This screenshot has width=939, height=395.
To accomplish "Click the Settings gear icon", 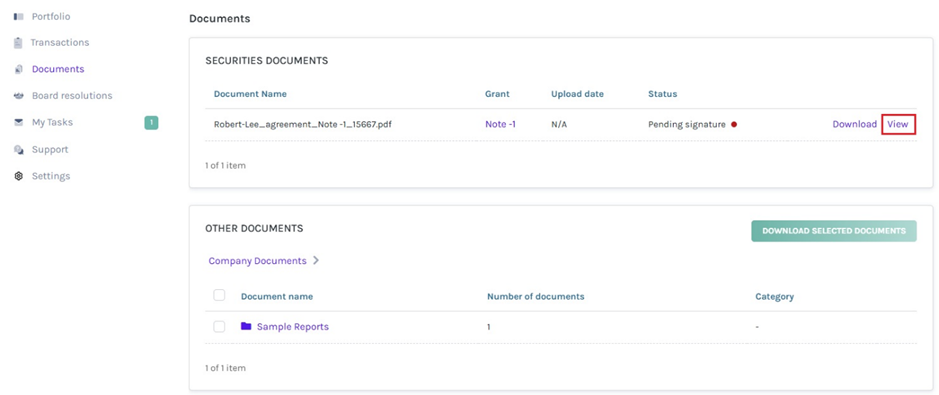I will click(18, 176).
